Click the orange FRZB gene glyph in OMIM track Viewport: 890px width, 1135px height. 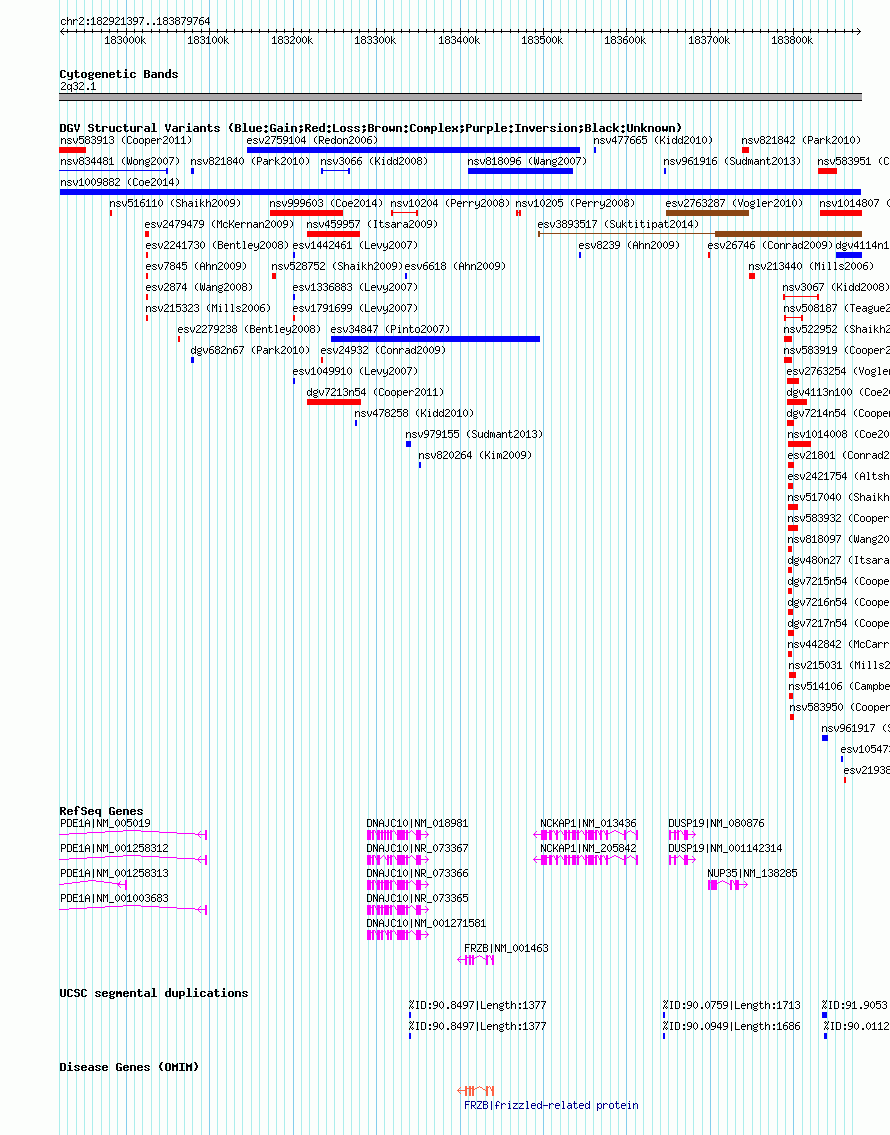pyautogui.click(x=476, y=1090)
